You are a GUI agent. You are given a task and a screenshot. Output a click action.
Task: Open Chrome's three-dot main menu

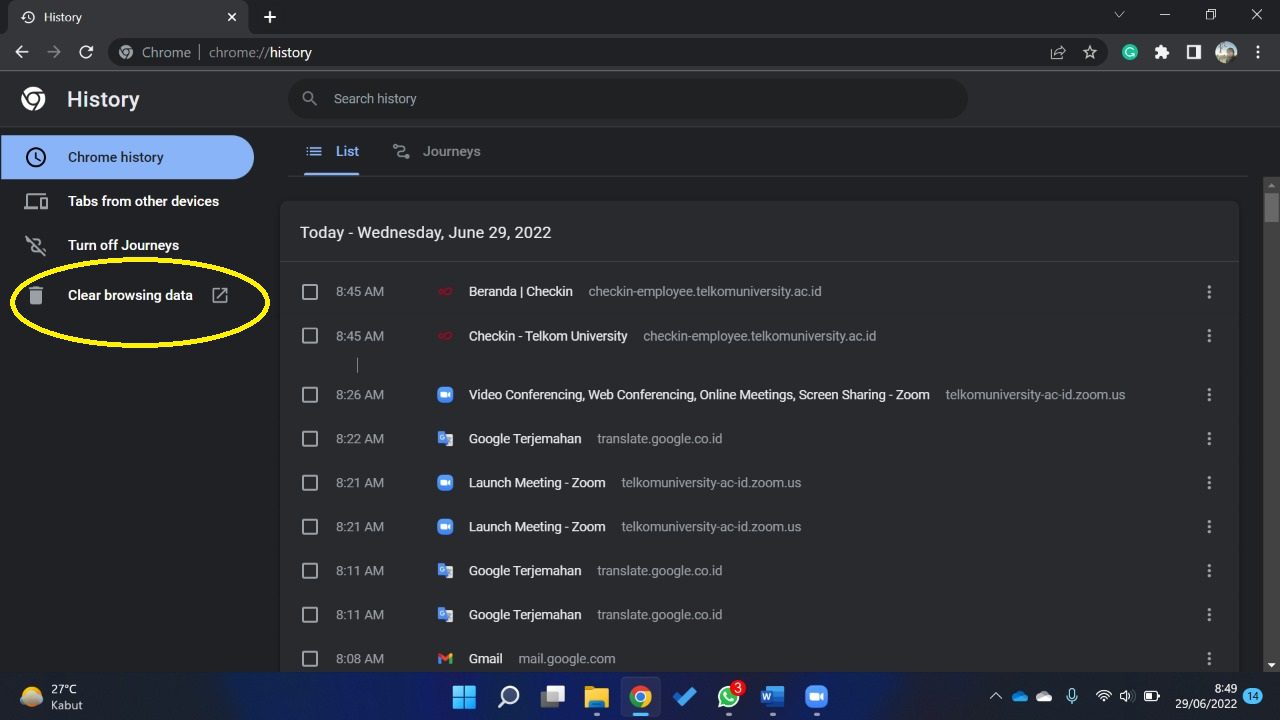point(1258,53)
